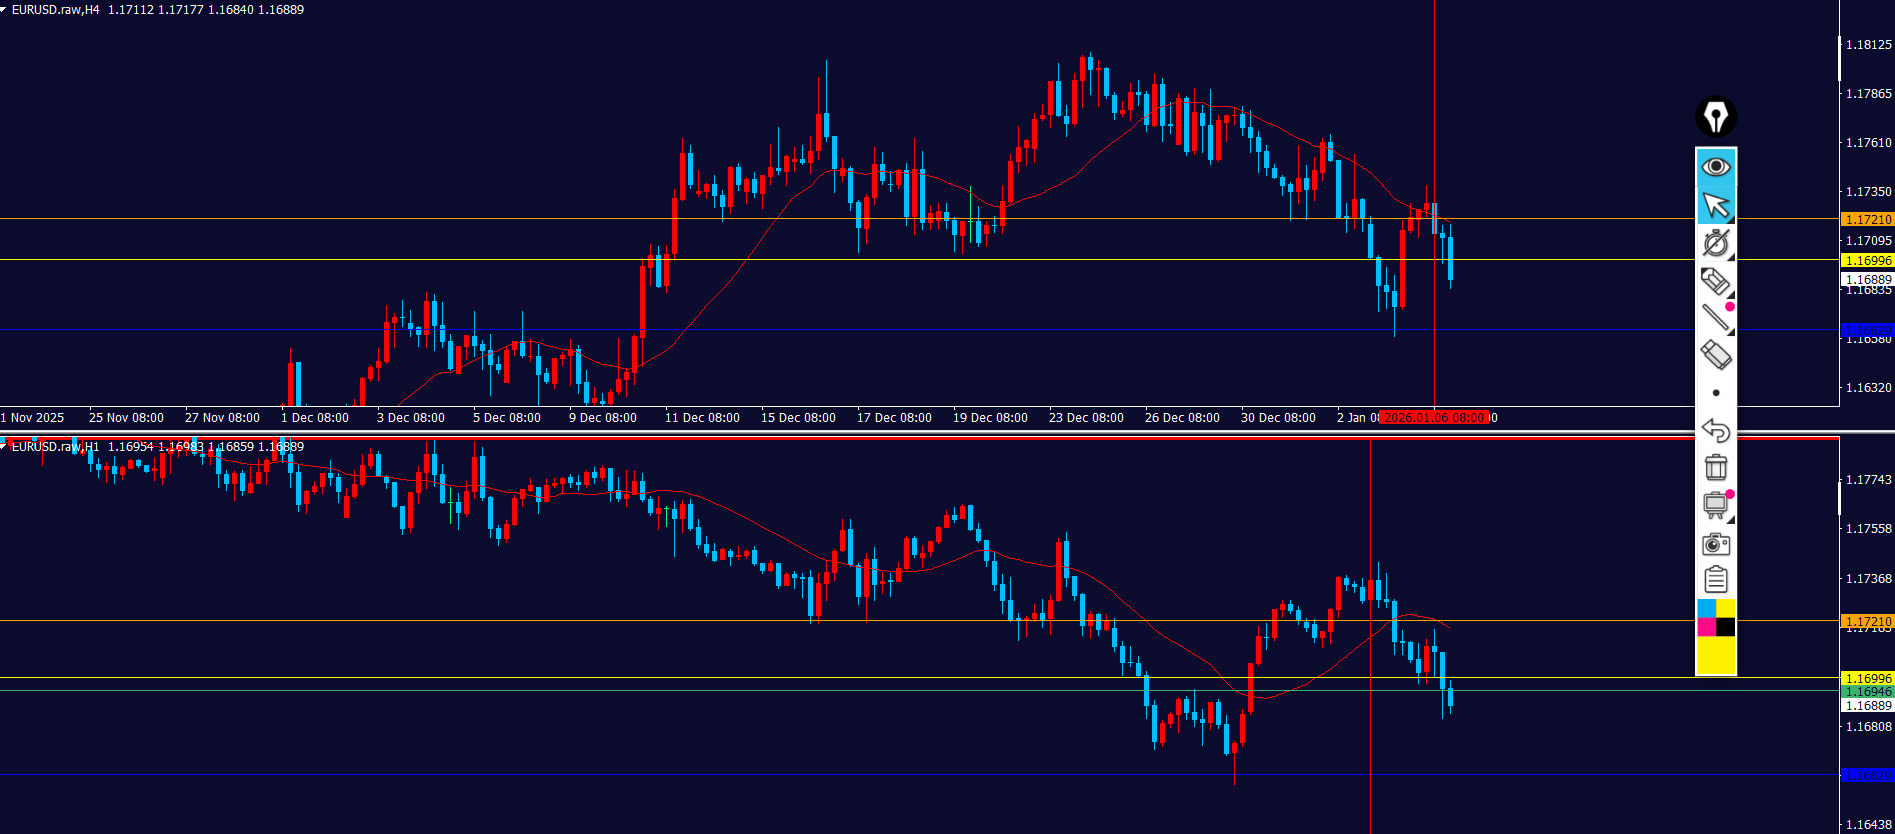Click the orange 1.17210 price label on H4 chart
This screenshot has width=1895, height=834.
[x=1867, y=219]
